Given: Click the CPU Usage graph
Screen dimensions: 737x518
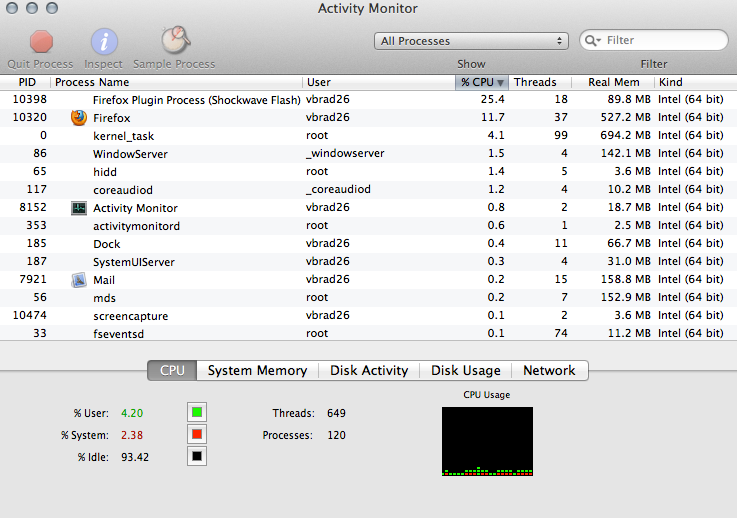Looking at the screenshot, I should 487,441.
